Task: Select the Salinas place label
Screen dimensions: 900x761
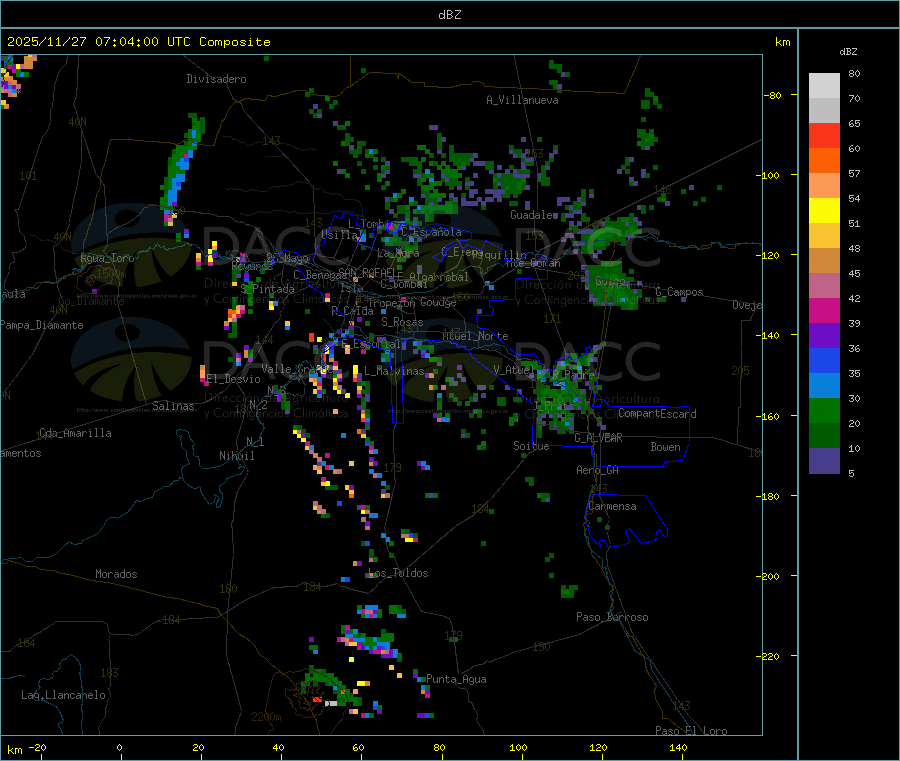Action: coord(173,406)
